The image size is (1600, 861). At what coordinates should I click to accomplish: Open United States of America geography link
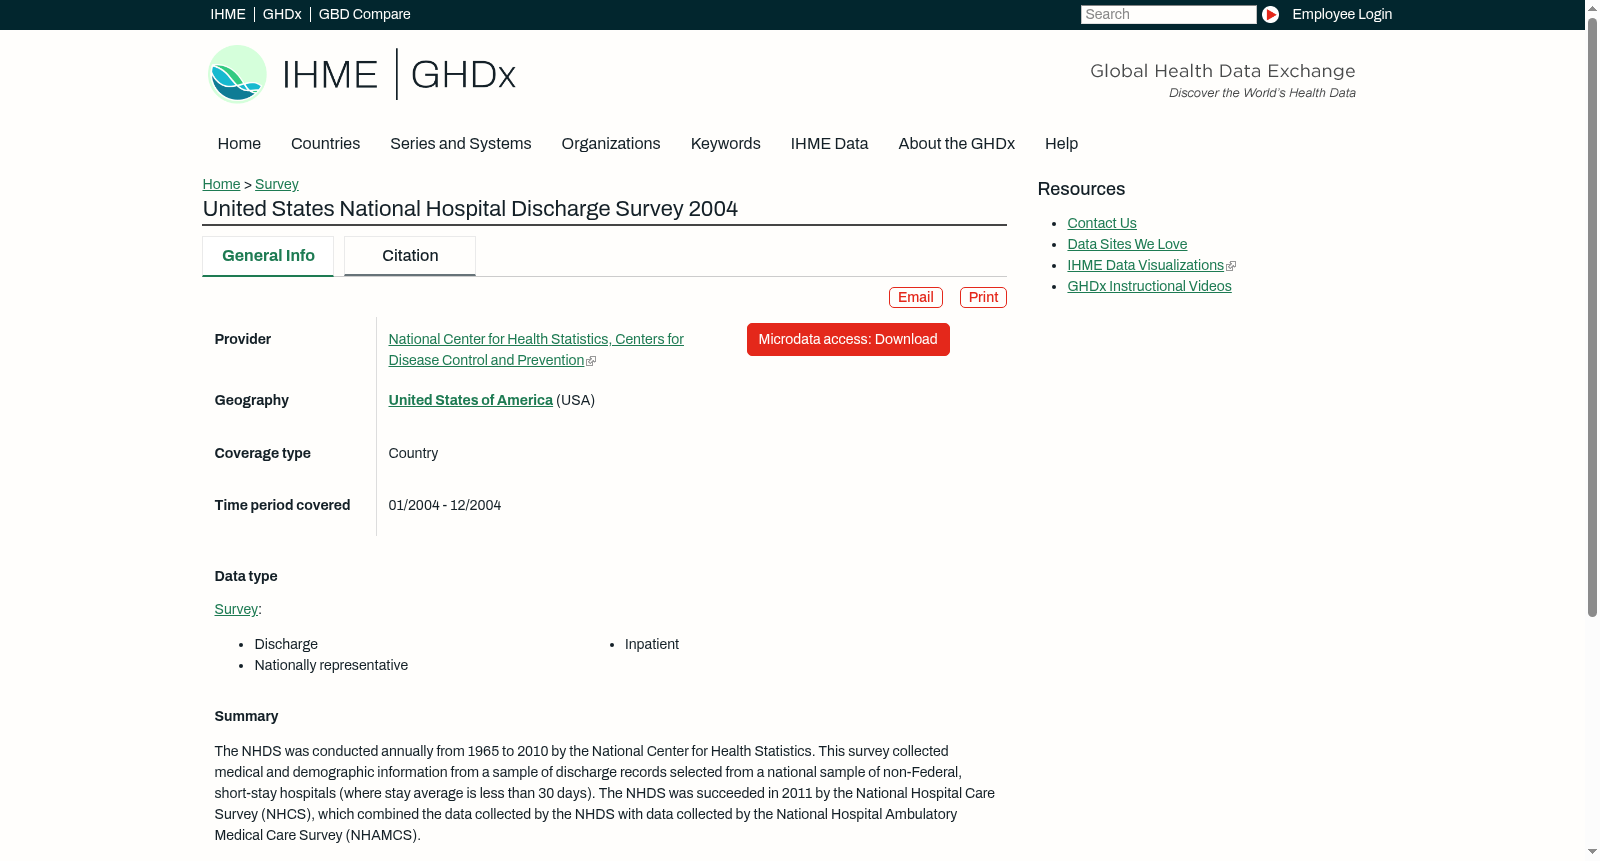(470, 400)
